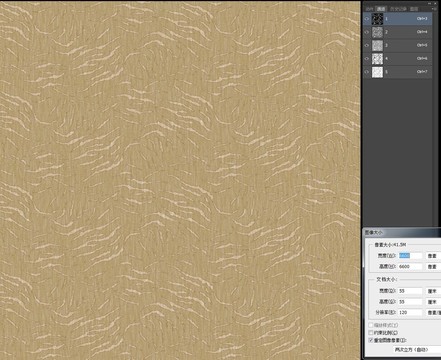
Task: Open pixel width unit dropdown showing 像素
Action: [433, 256]
